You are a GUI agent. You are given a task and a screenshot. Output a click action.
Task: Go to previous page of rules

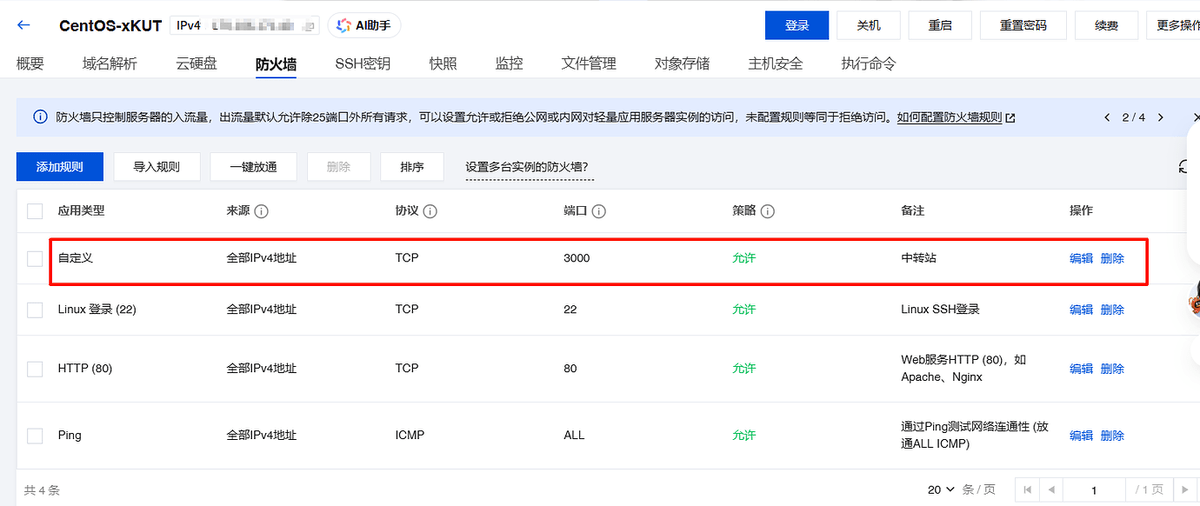[1050, 490]
